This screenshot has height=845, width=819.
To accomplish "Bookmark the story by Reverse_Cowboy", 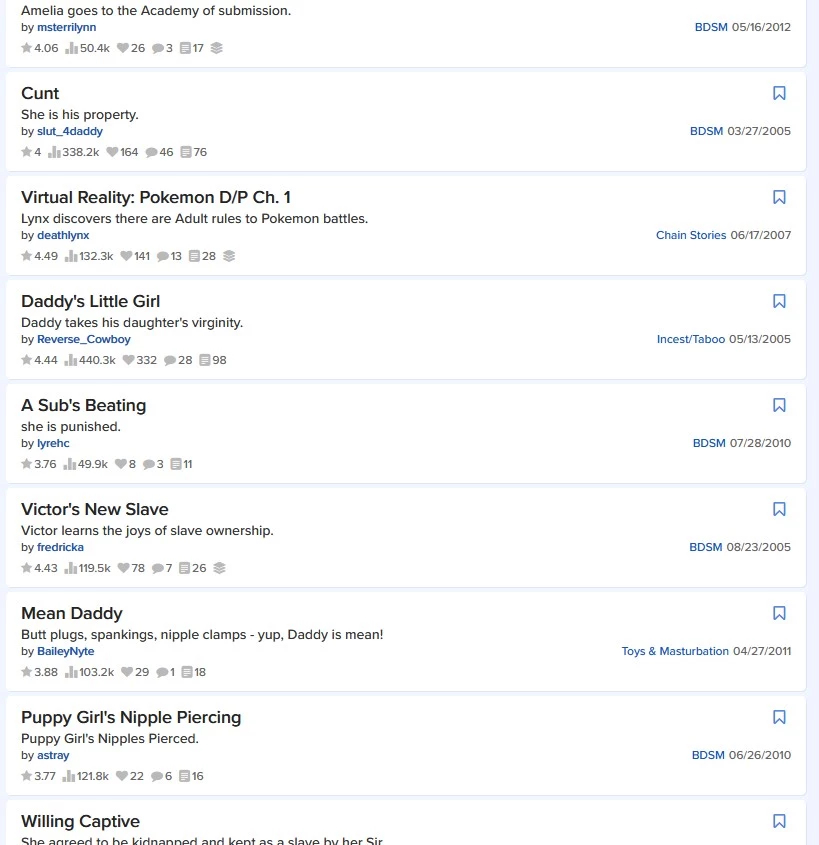I will pyautogui.click(x=779, y=301).
